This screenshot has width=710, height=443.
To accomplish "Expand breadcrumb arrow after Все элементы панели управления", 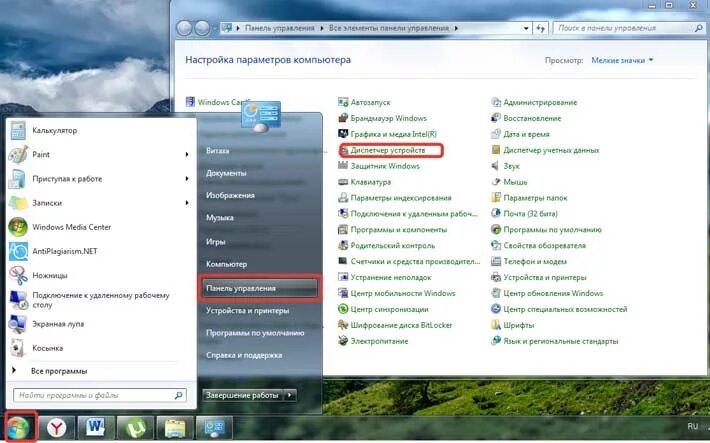I will (456, 28).
